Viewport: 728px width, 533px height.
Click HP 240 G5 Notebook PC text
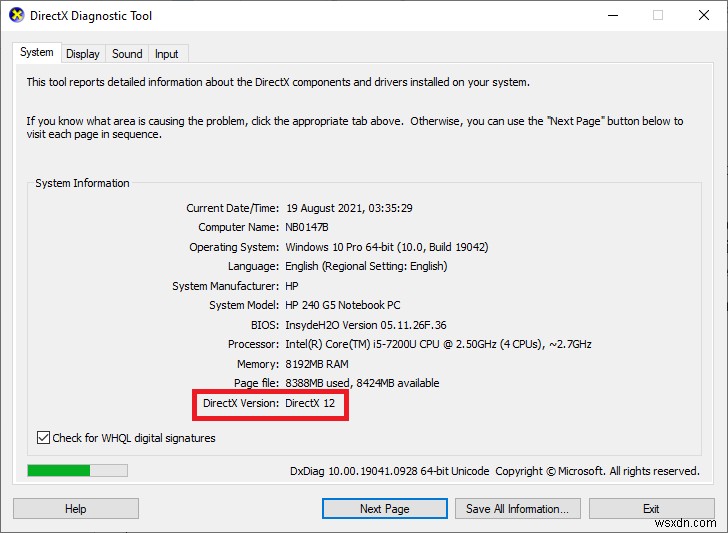[343, 305]
